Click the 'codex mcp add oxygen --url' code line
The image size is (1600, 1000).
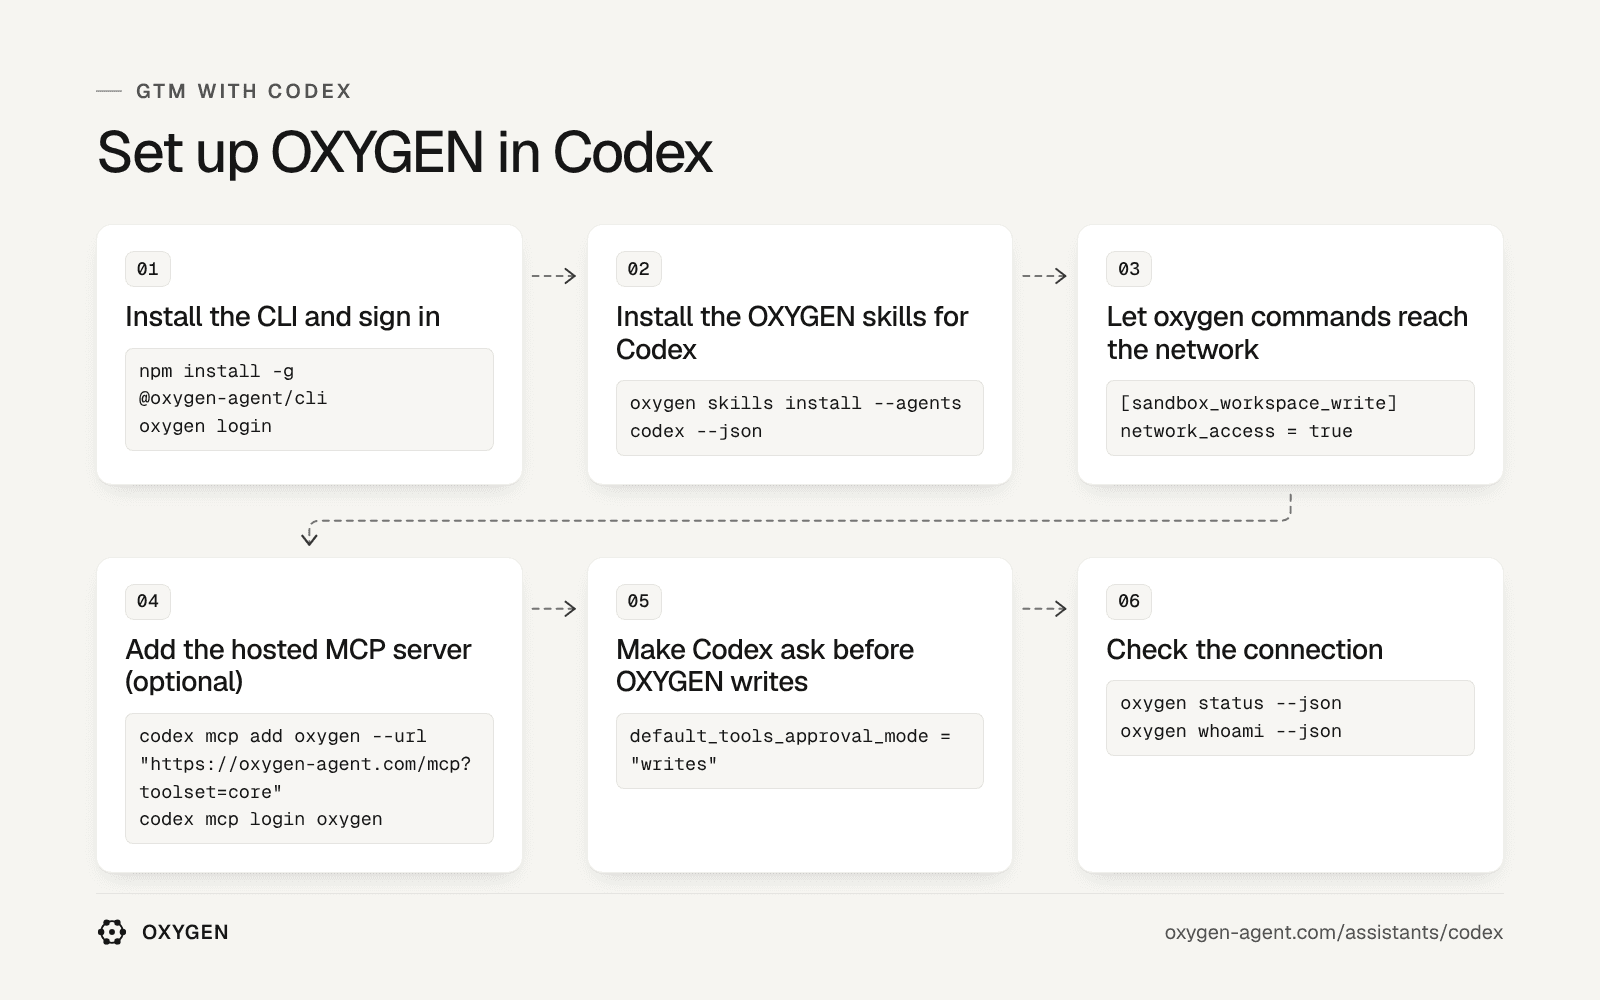point(283,736)
